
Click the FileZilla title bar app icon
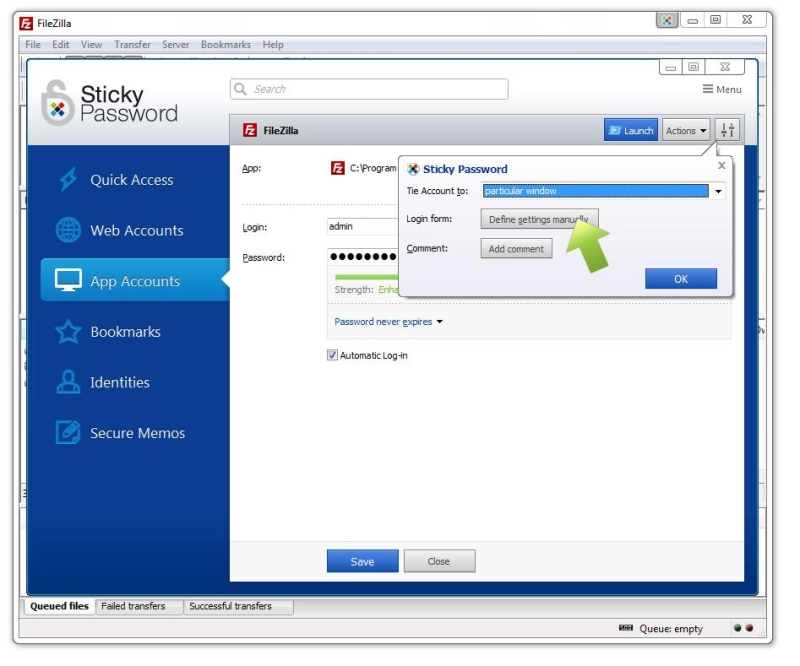[x=26, y=23]
